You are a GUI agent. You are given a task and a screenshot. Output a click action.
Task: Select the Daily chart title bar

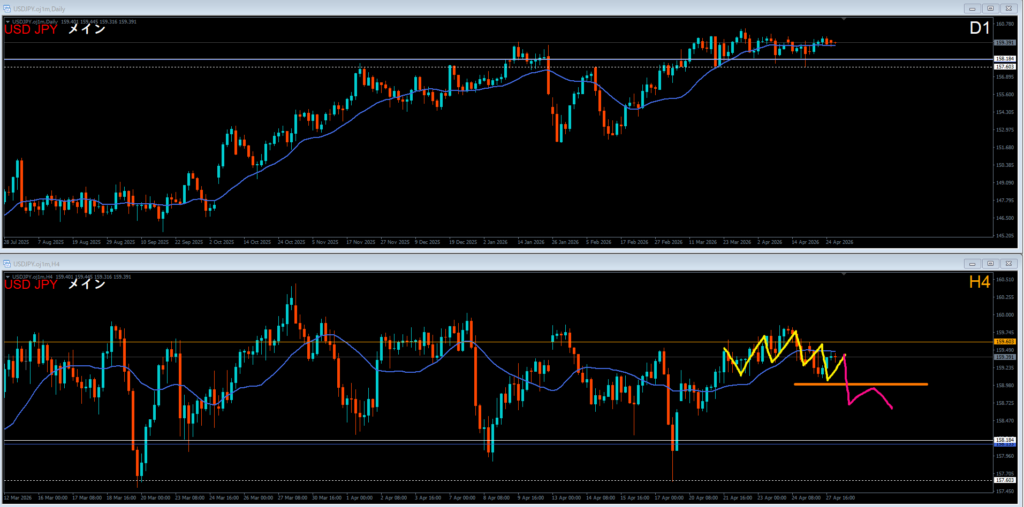pyautogui.click(x=400, y=7)
